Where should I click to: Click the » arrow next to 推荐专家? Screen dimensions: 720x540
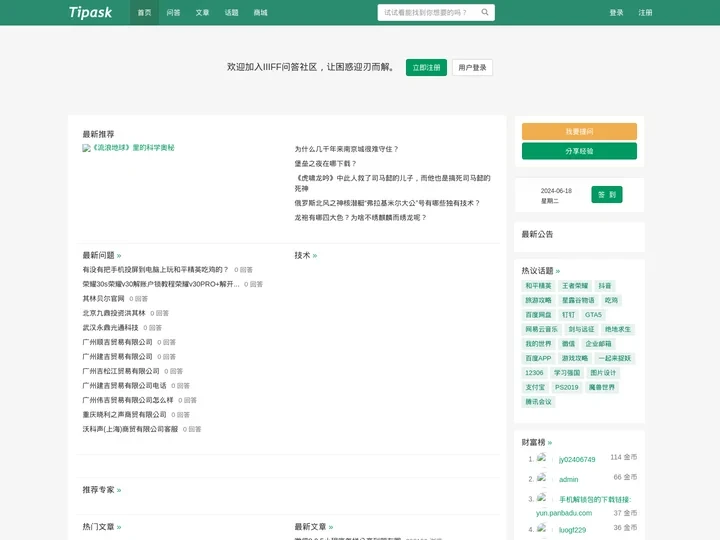119,490
